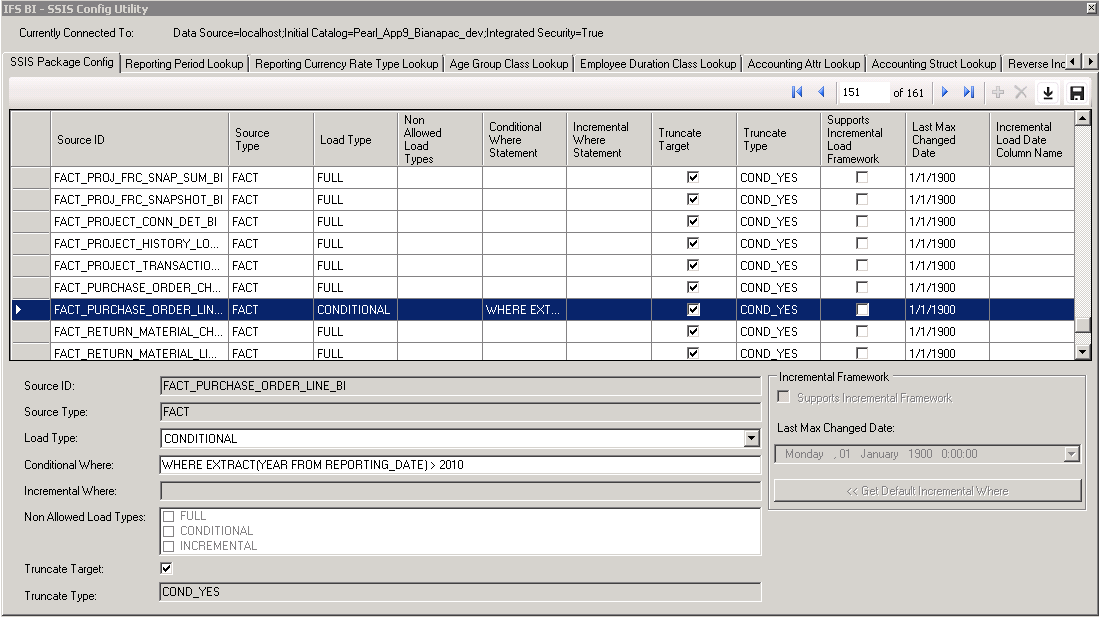This screenshot has width=1099, height=617.
Task: Jump to the last record
Action: coord(968,92)
